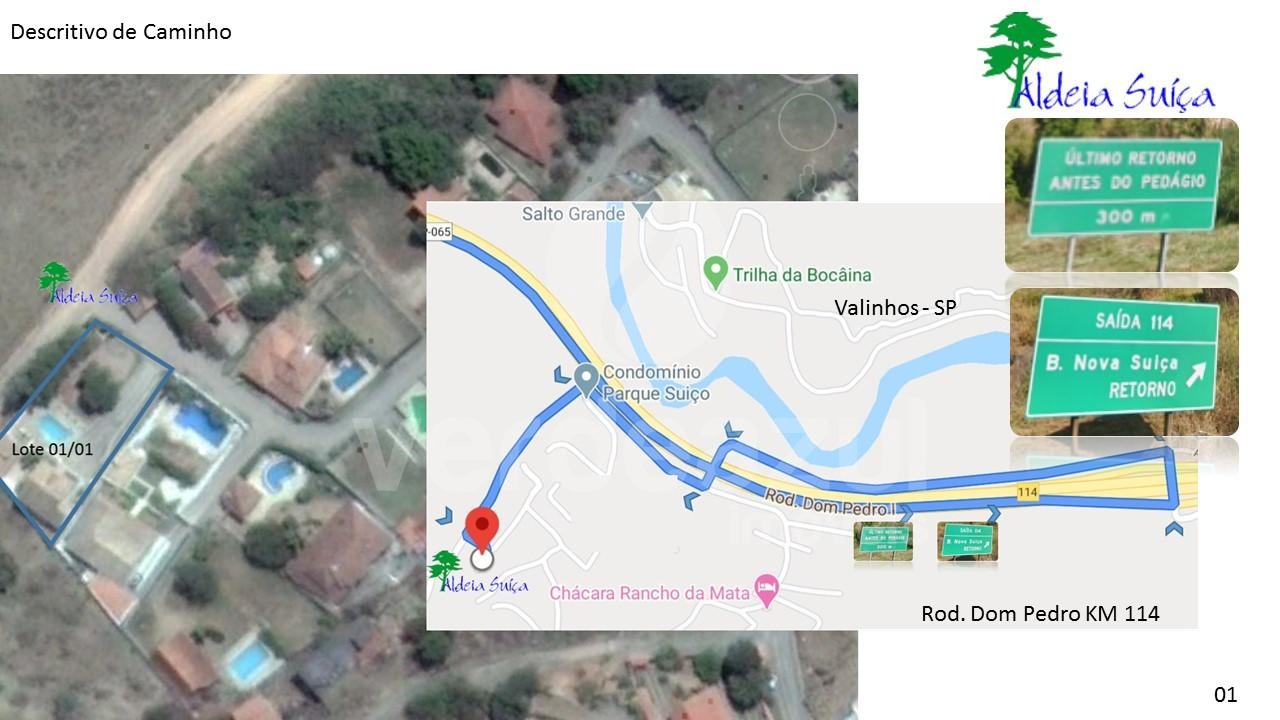Click the Salto Grande gray marker
Image resolution: width=1280 pixels, height=720 pixels.
pos(643,211)
